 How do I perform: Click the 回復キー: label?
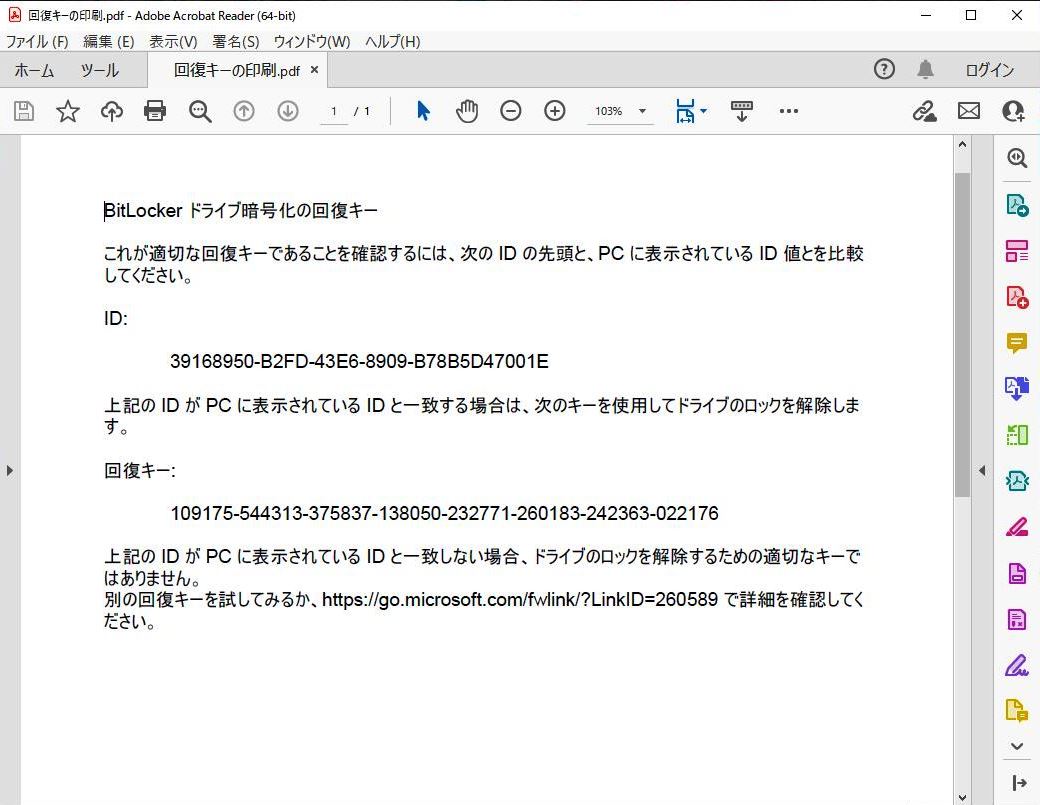click(140, 471)
